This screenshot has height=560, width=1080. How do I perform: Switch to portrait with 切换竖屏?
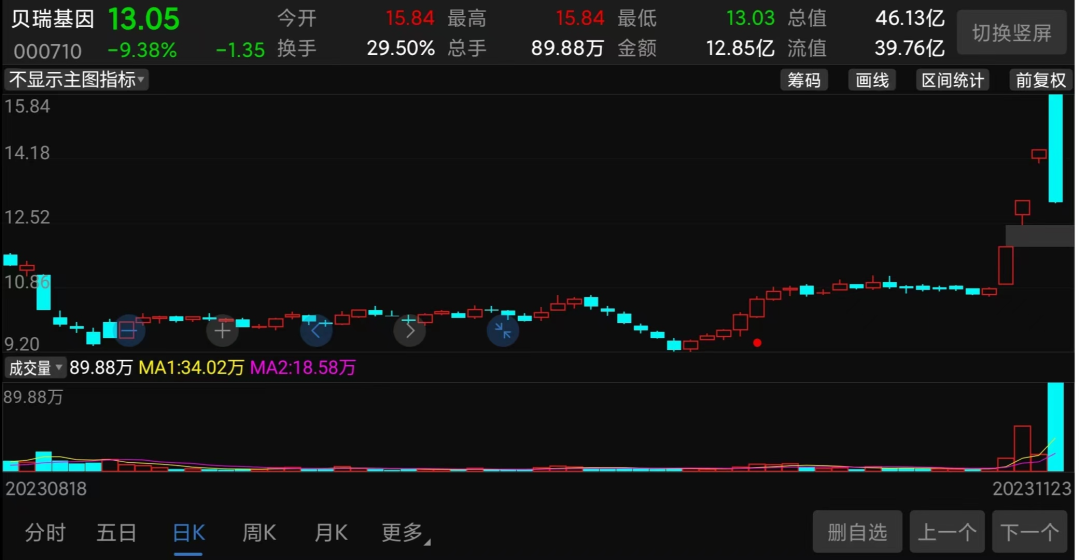click(x=1012, y=32)
